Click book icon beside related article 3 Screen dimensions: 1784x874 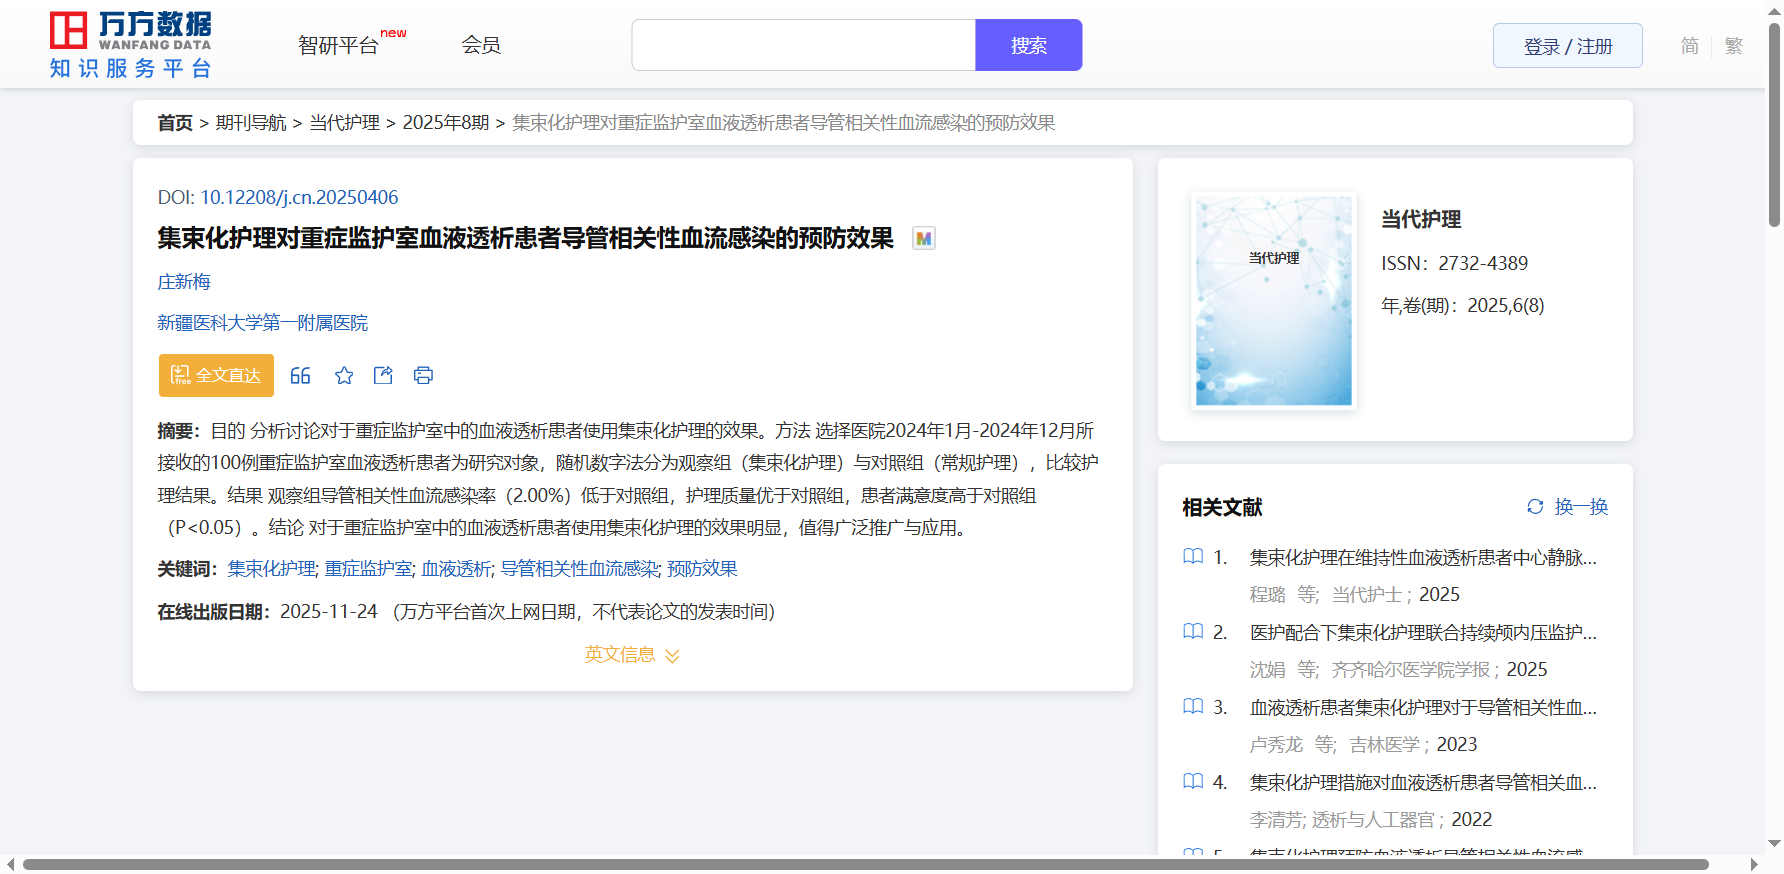click(x=1193, y=707)
